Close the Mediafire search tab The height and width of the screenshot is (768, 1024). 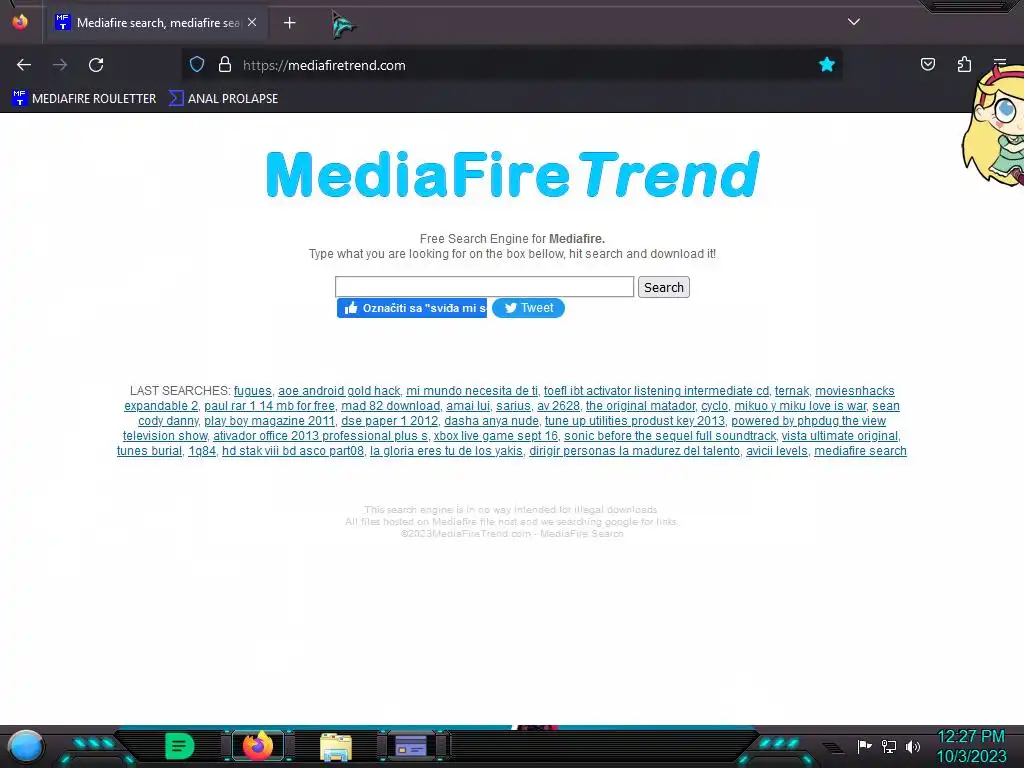click(252, 22)
